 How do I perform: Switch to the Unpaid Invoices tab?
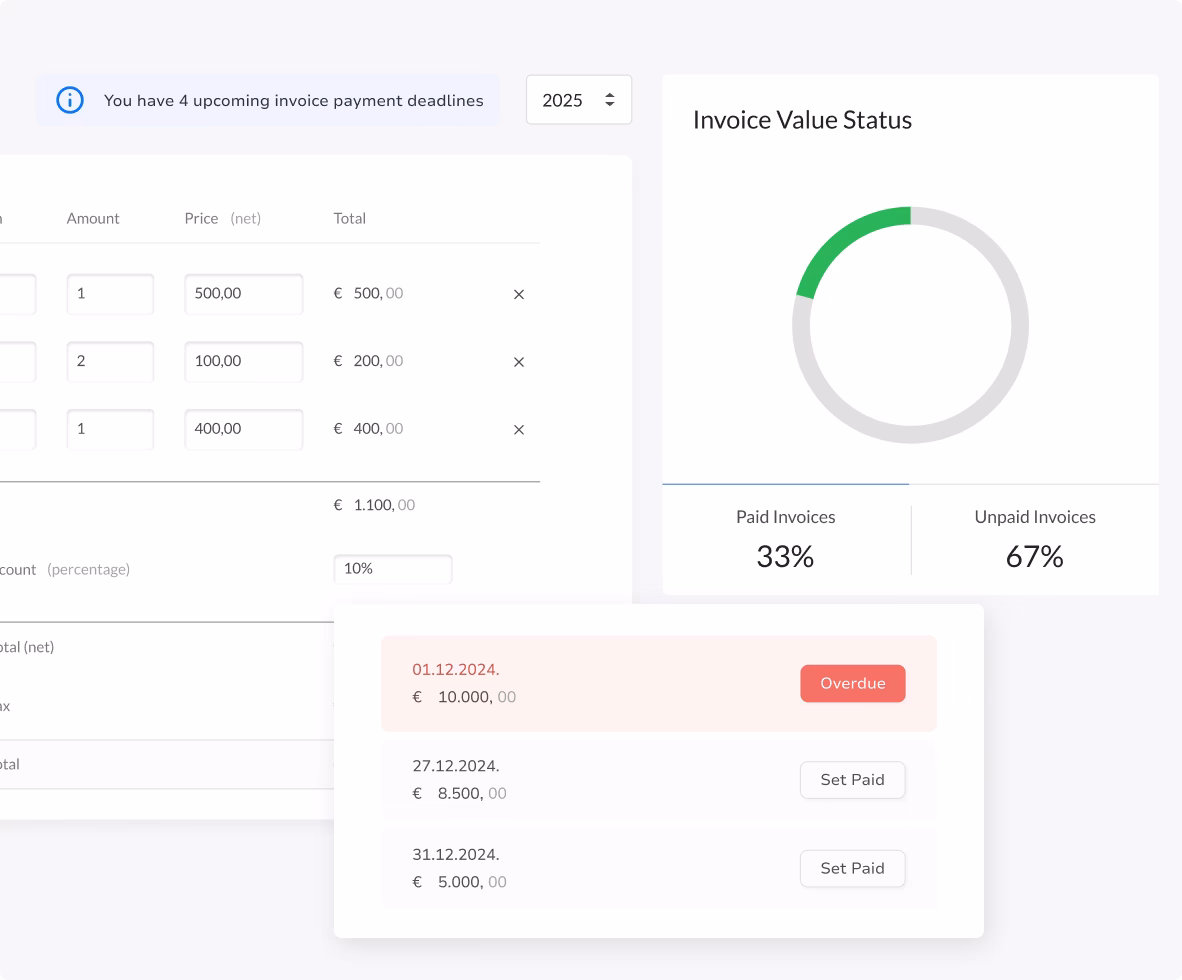point(1035,540)
